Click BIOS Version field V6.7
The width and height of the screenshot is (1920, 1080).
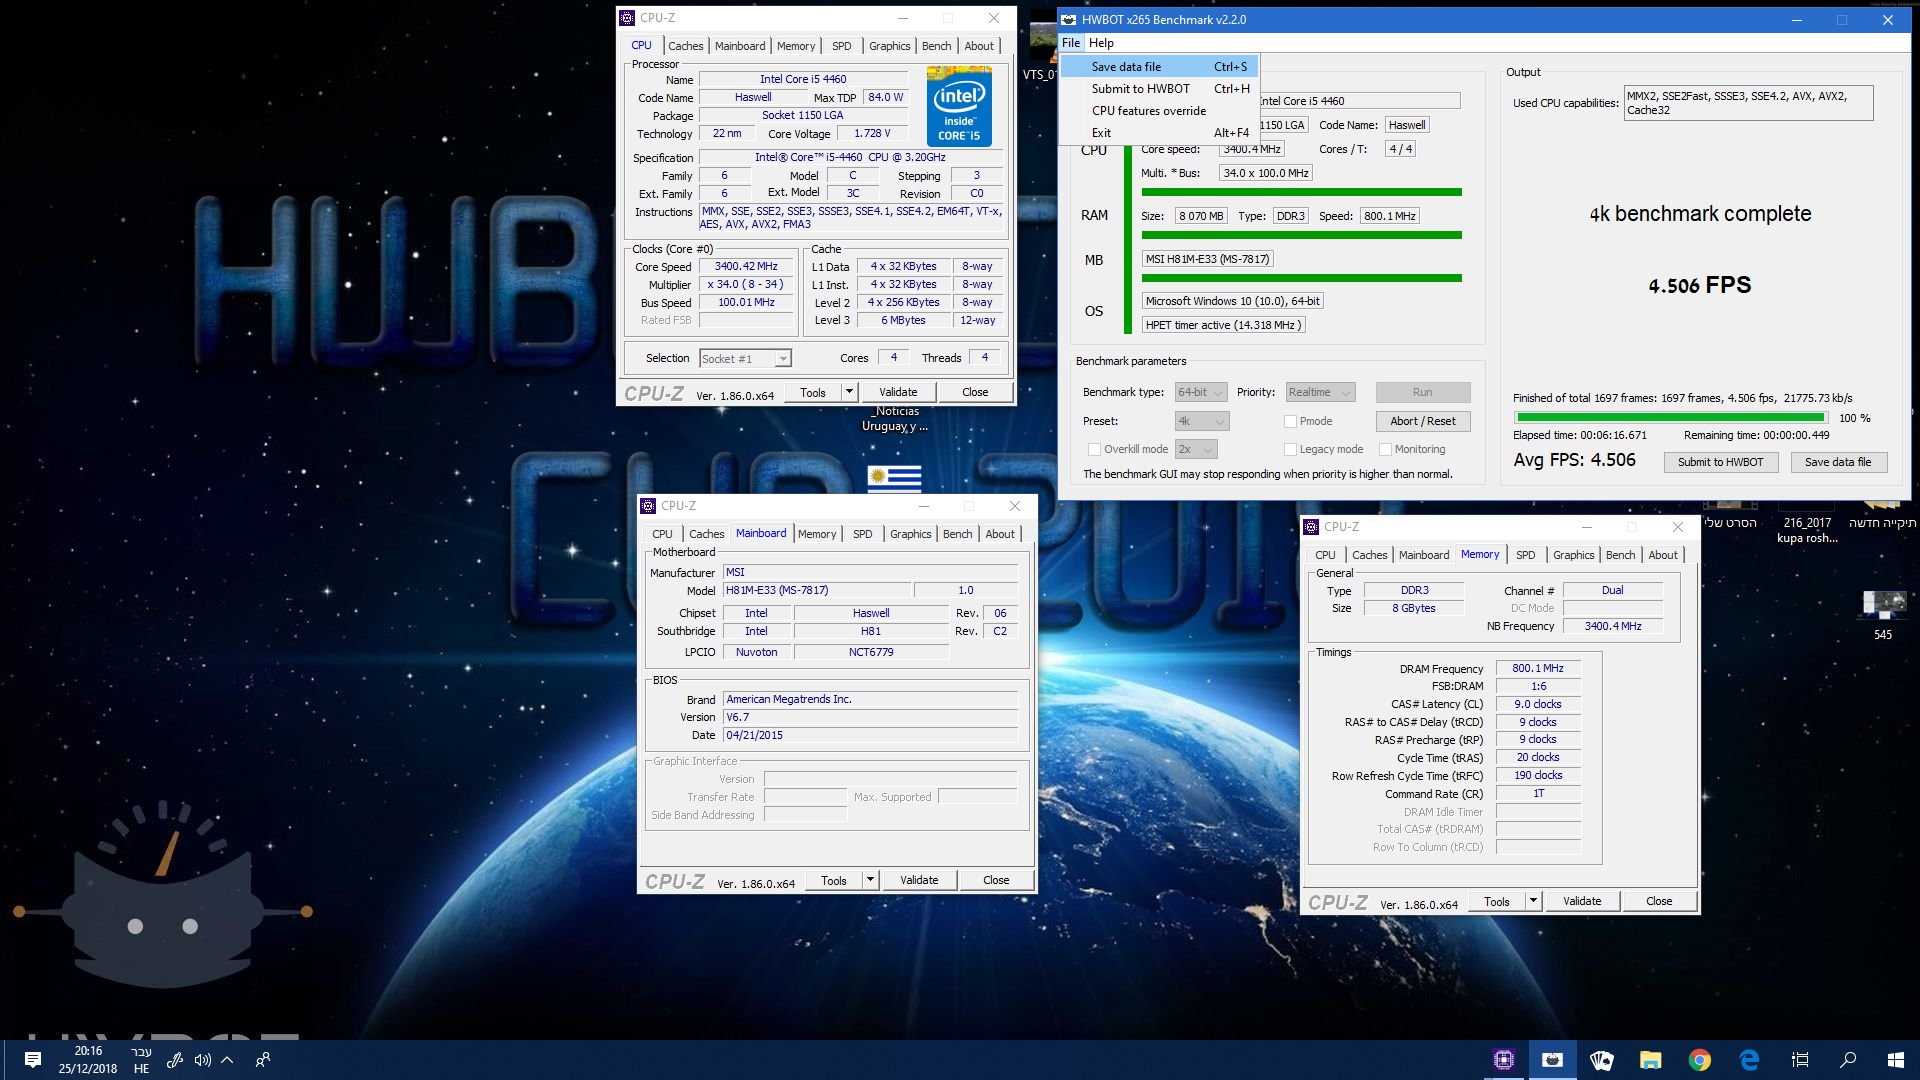coord(870,717)
